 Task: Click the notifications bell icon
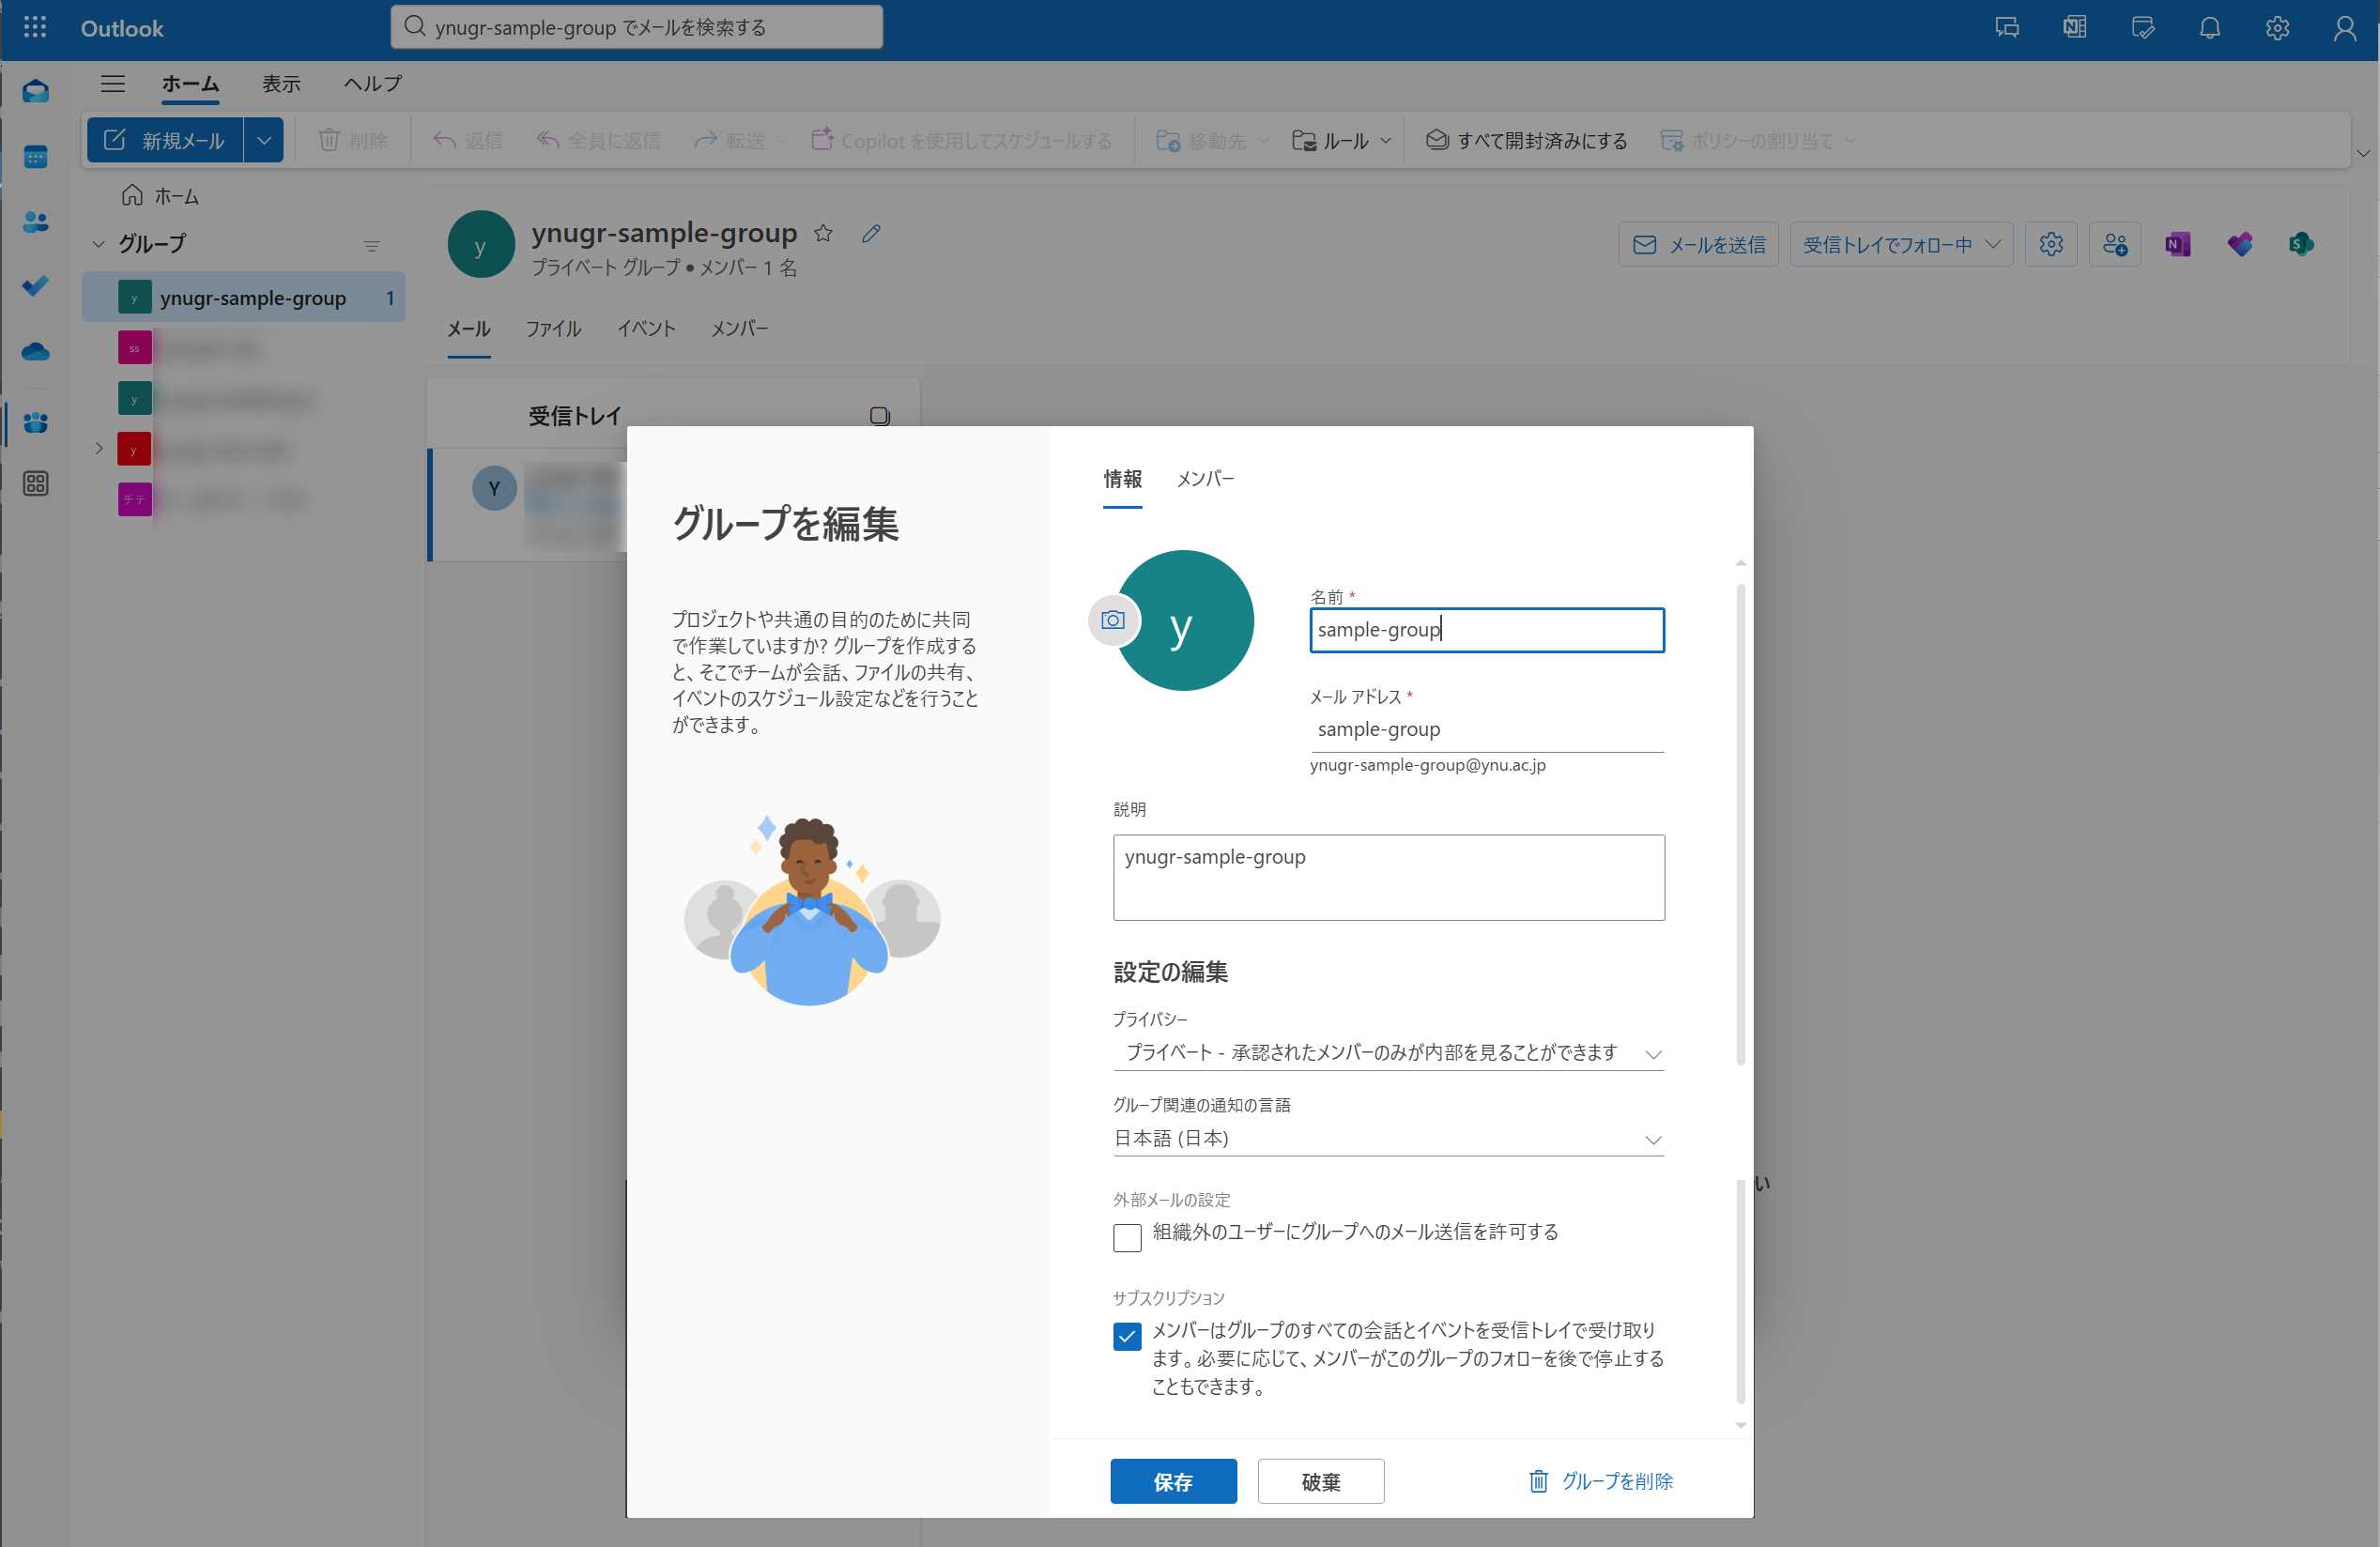coord(2209,28)
